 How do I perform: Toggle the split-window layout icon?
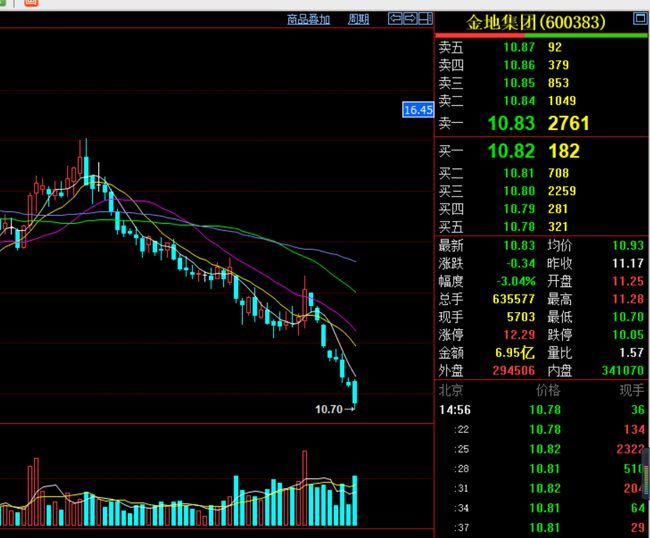pyautogui.click(x=425, y=19)
